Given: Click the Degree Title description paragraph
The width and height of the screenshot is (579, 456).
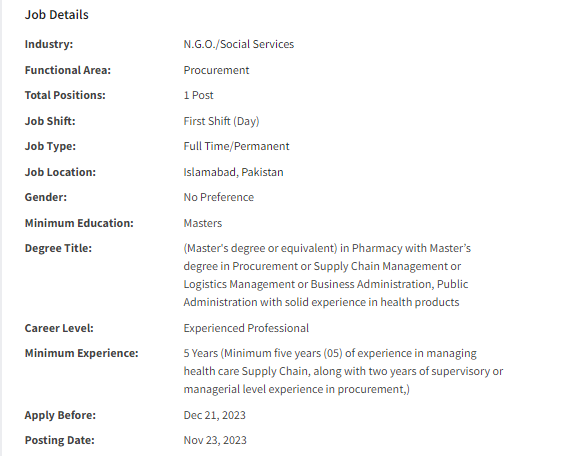Looking at the screenshot, I should pos(327,275).
